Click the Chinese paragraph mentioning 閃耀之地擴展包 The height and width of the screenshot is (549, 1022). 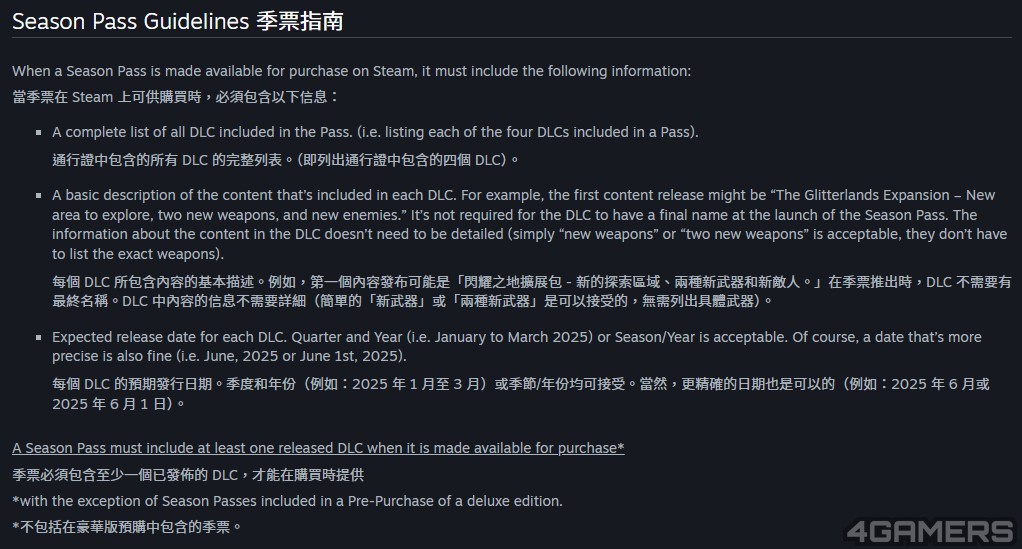point(532,291)
